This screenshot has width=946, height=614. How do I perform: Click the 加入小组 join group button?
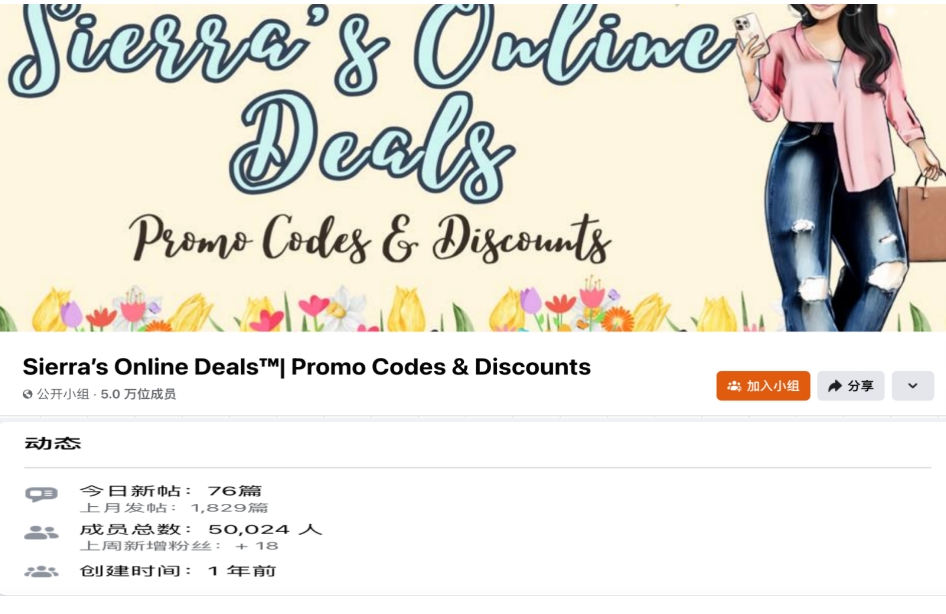tap(763, 386)
